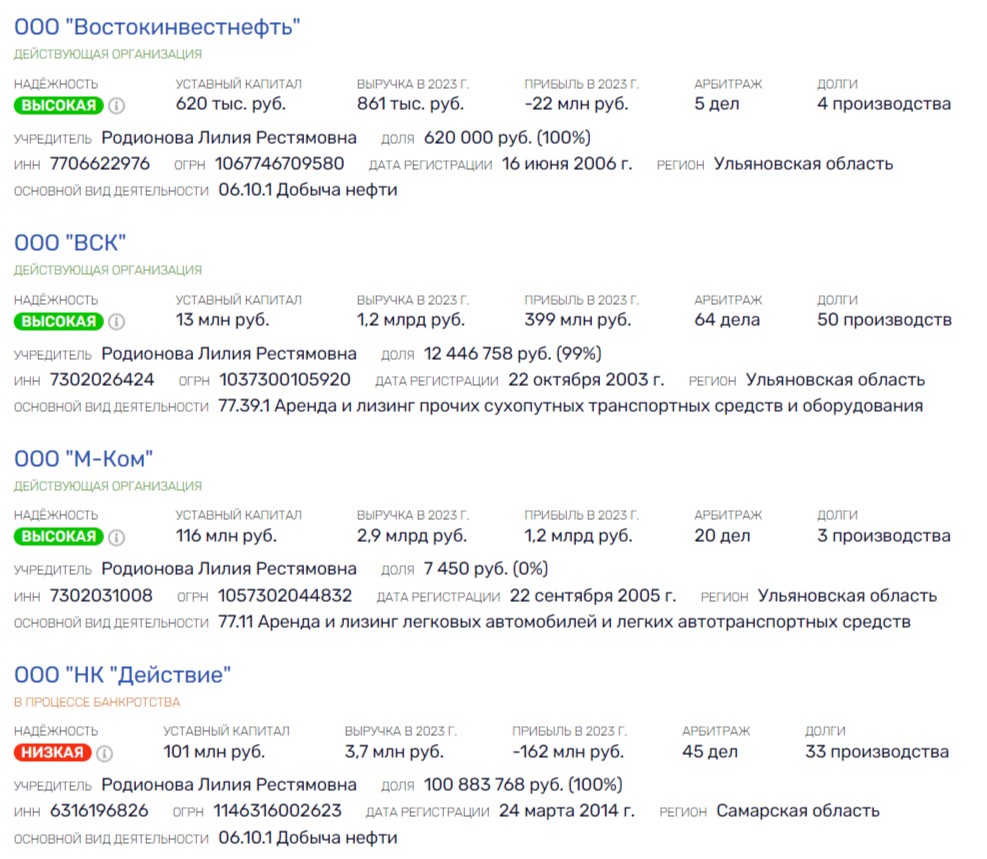
Task: Open the ООО "ВСК" company link
Action: [x=70, y=243]
